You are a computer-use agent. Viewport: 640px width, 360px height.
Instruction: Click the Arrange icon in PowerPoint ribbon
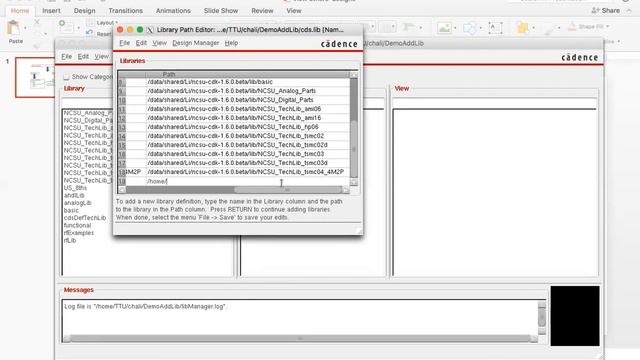coord(523,28)
